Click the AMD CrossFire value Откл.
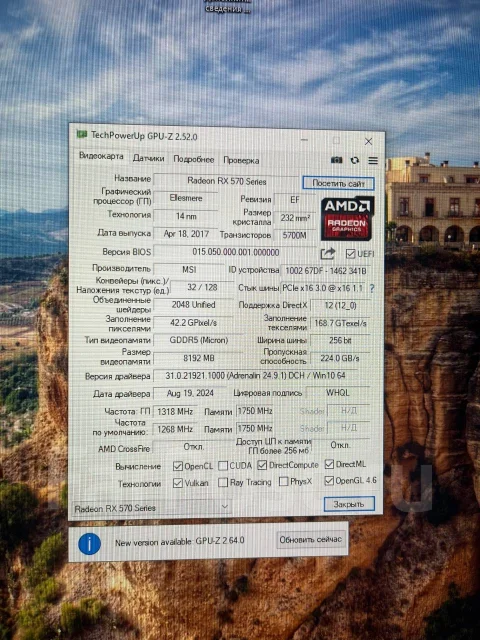Screen dimensions: 480x640 click(193, 447)
